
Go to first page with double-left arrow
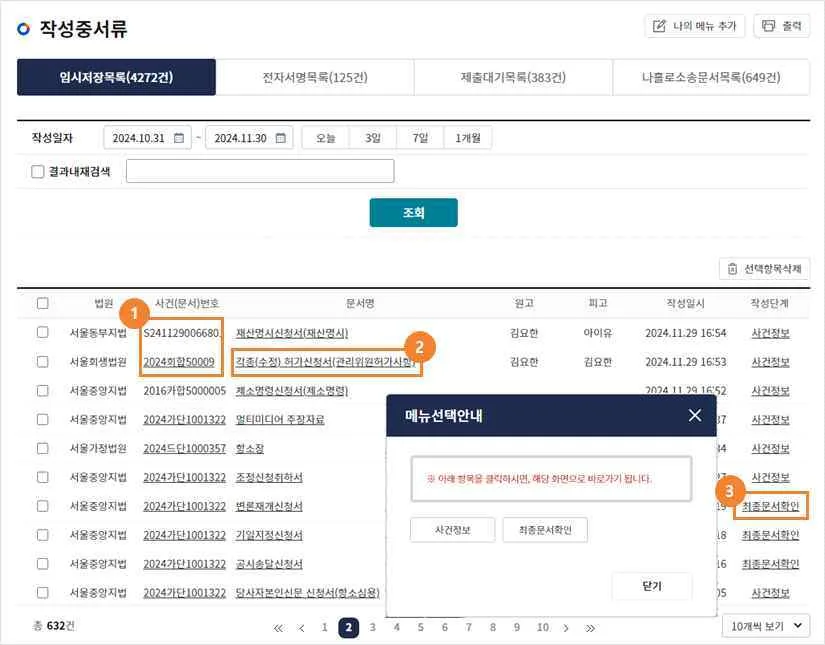click(x=278, y=628)
